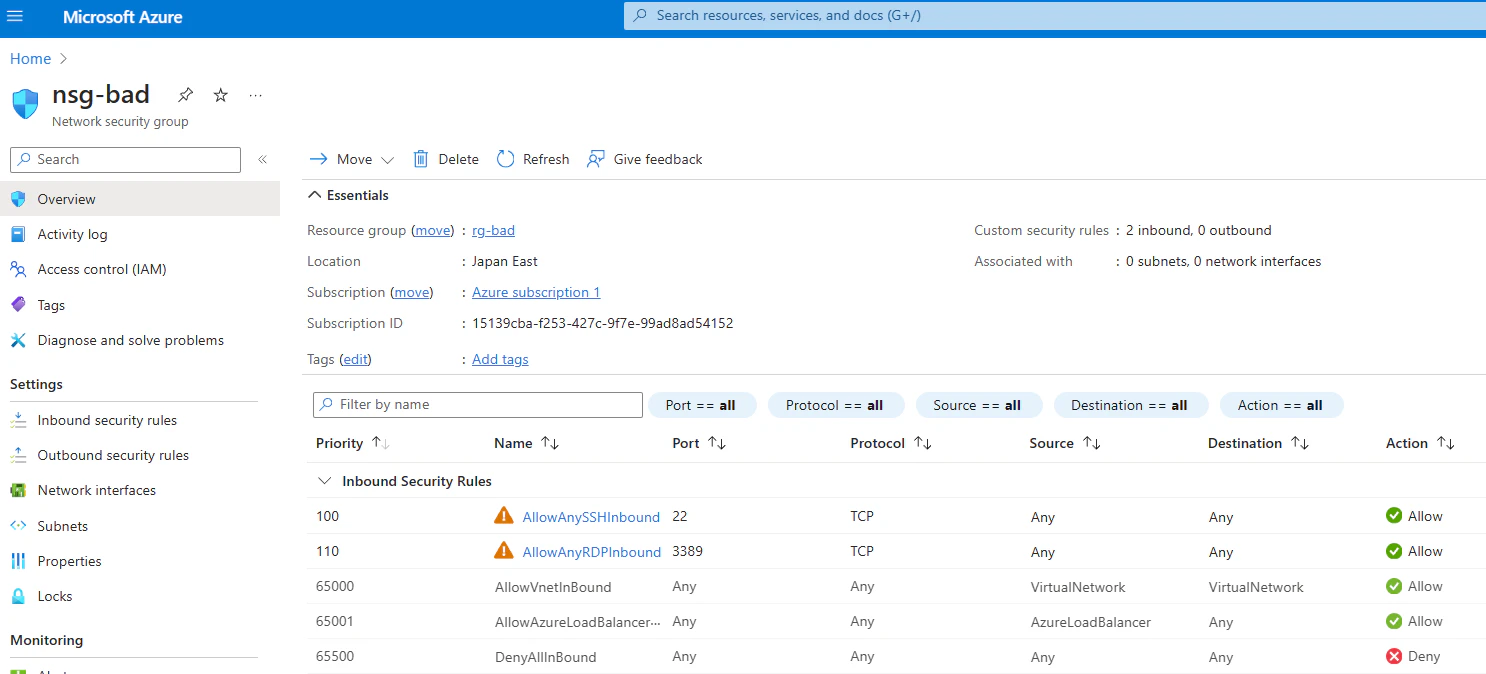The height and width of the screenshot is (674, 1486).
Task: Click the nsg-bad shield resource icon
Action: (26, 104)
